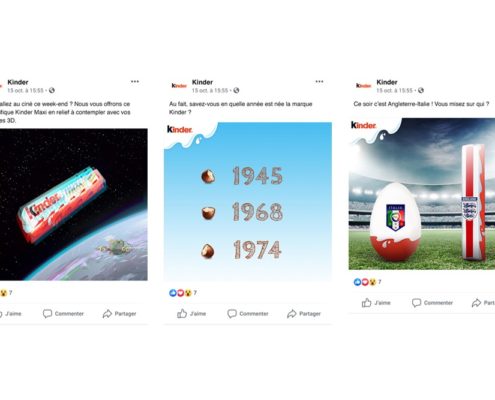
Task: Share the football stadium post
Action: [x=483, y=303]
